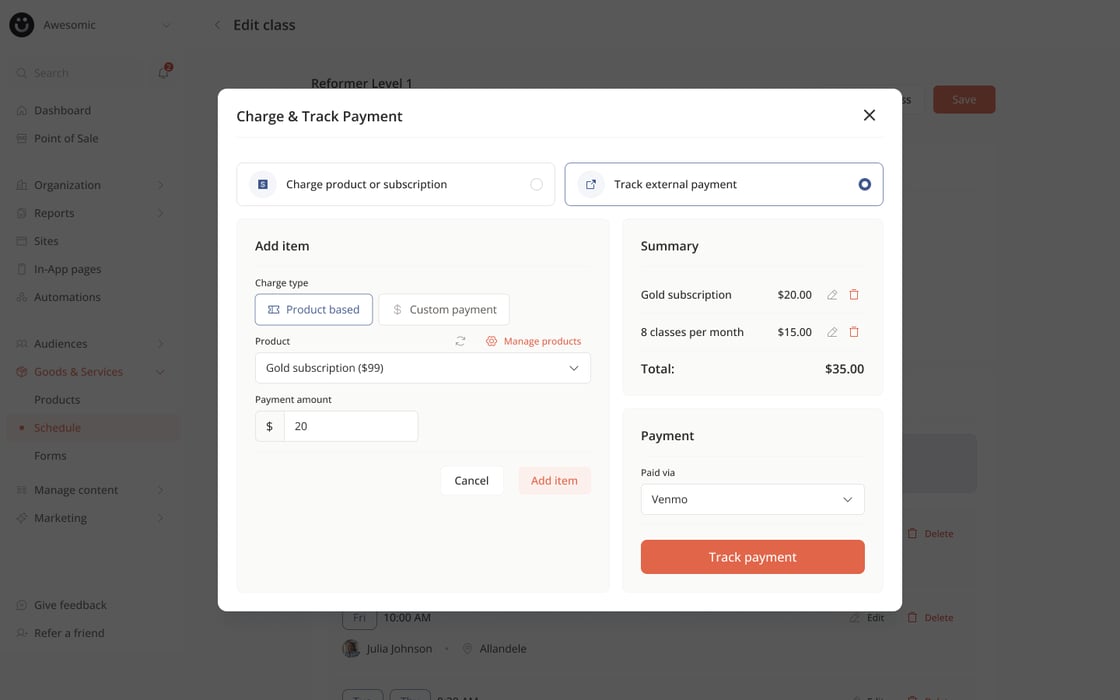Open the Point of Sale section in the sidebar
The height and width of the screenshot is (700, 1120).
(x=65, y=138)
